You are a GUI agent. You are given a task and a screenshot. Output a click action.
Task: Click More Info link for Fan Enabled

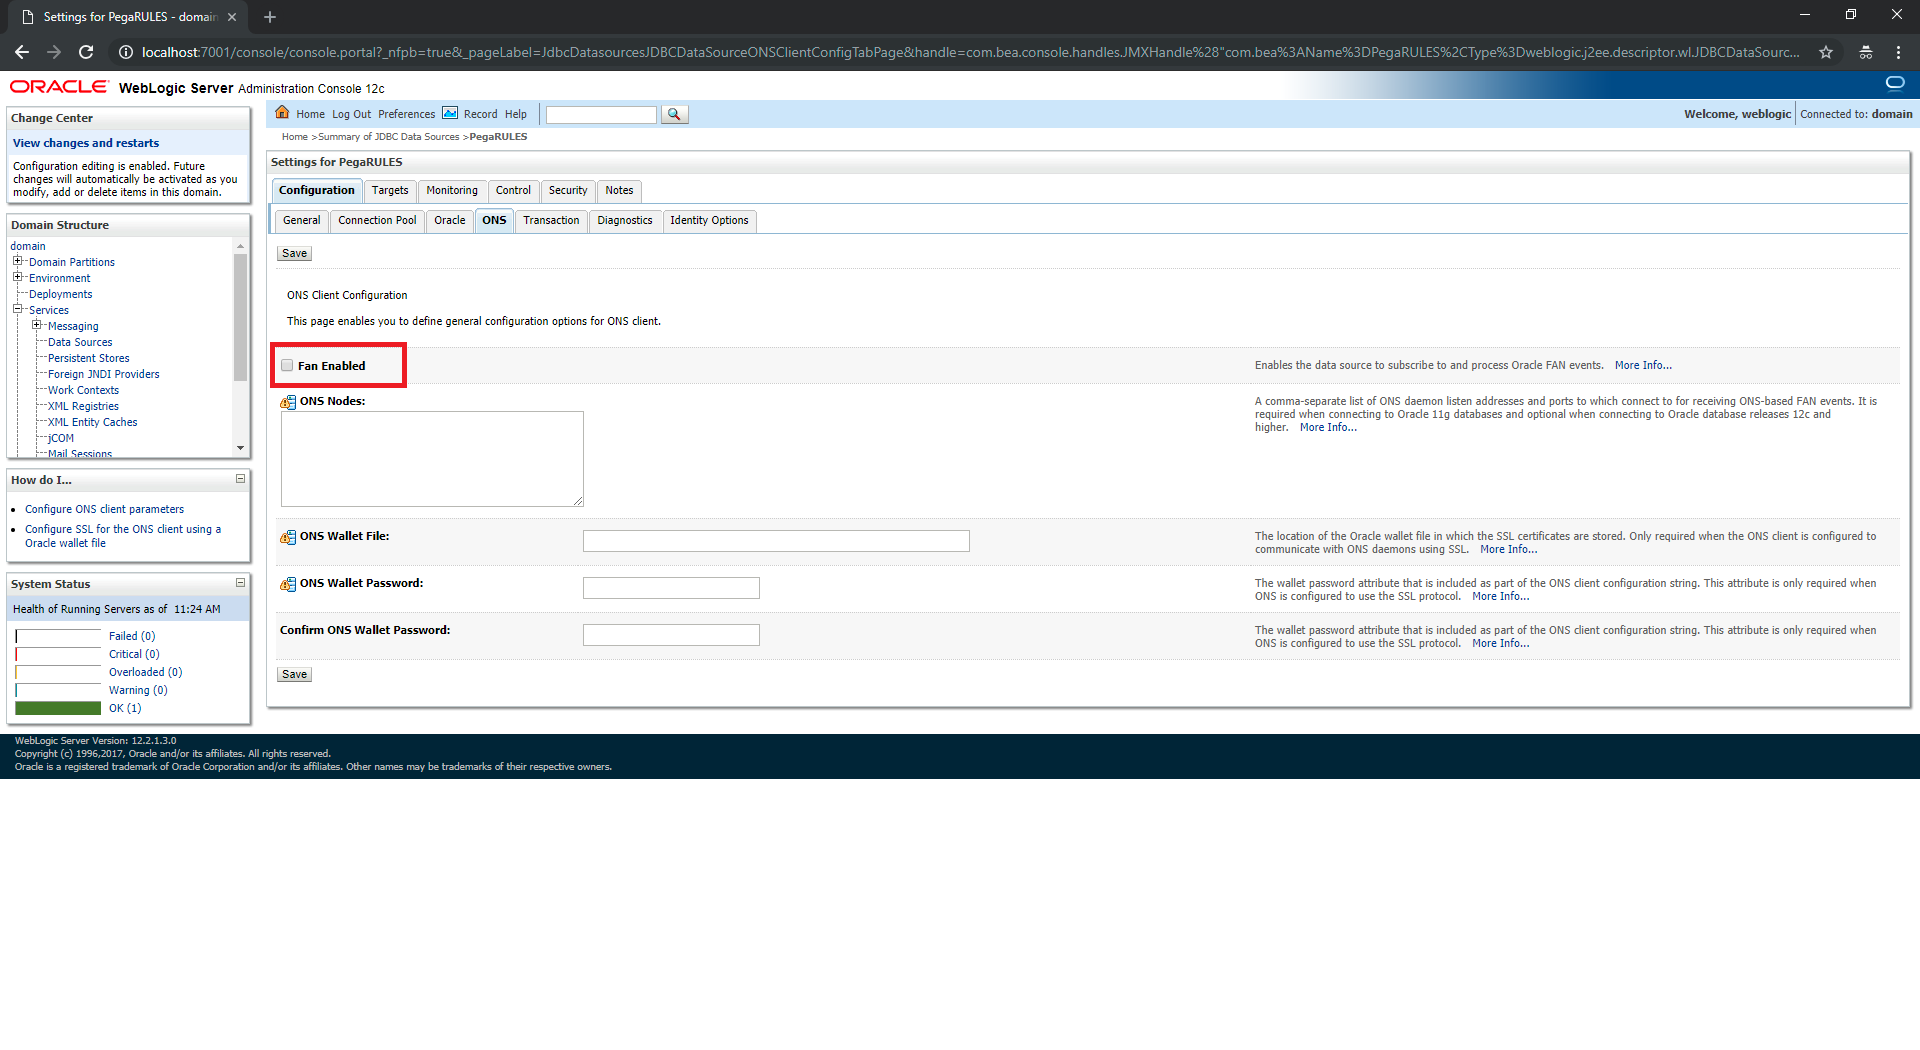tap(1643, 366)
